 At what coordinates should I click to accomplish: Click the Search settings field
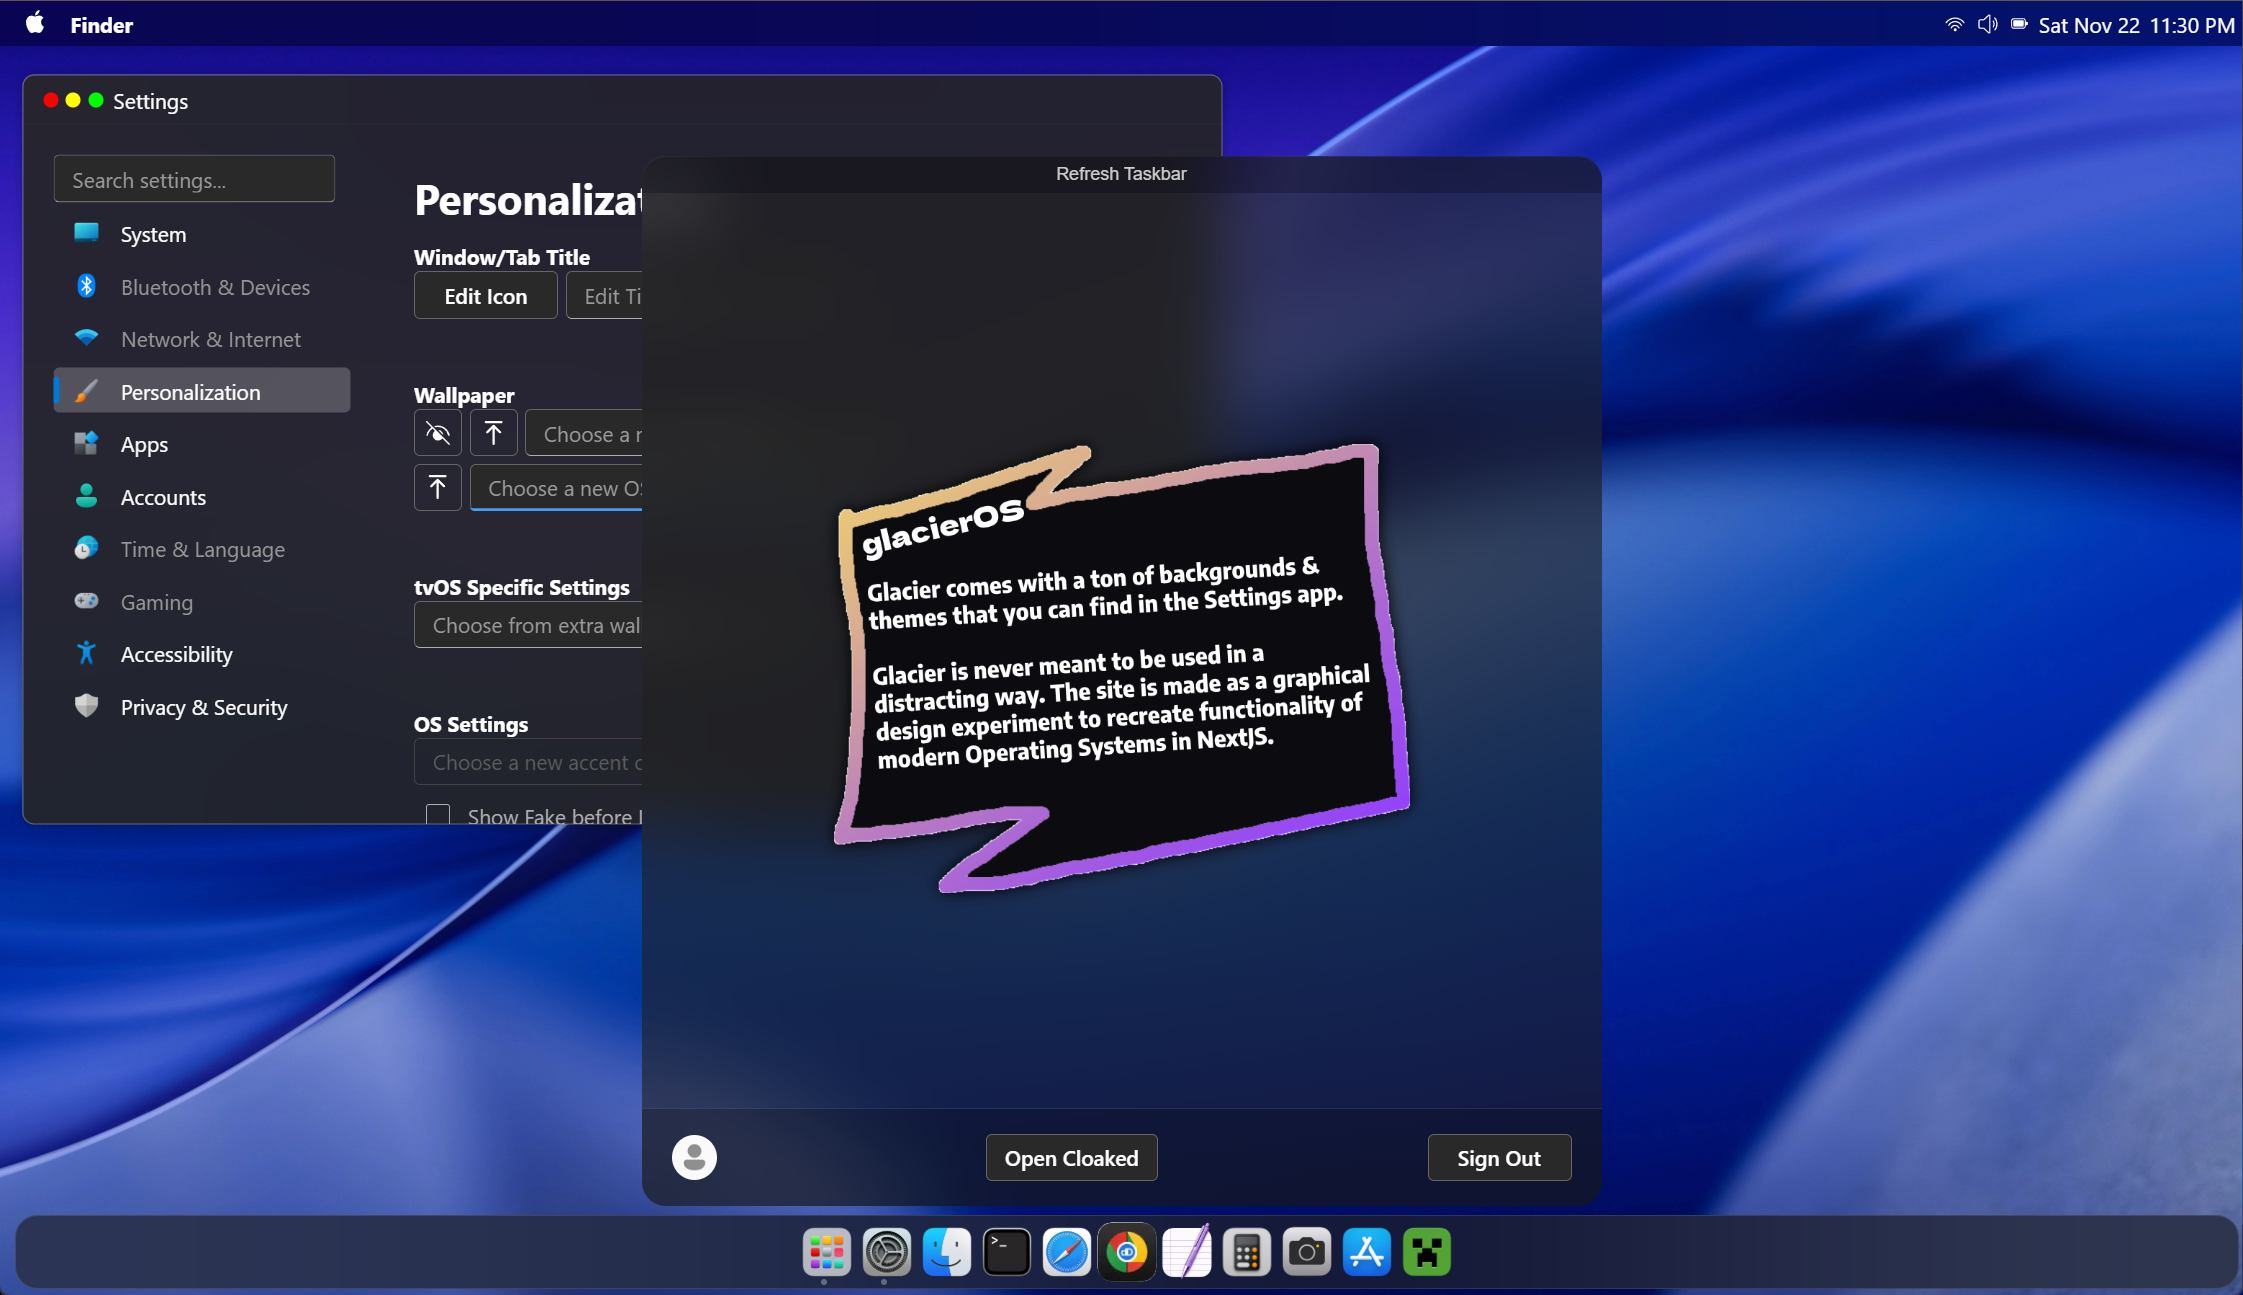click(194, 180)
